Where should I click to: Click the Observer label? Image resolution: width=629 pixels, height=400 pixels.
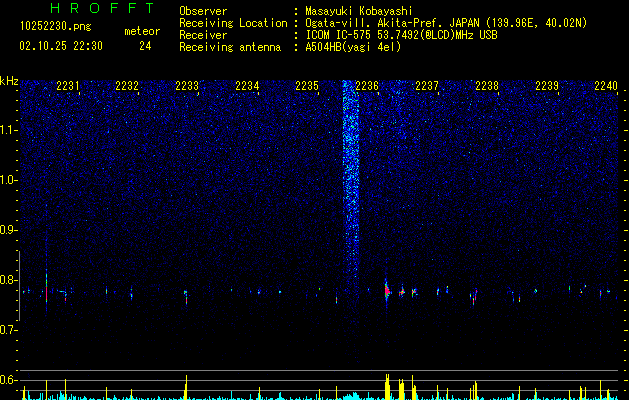(x=203, y=11)
